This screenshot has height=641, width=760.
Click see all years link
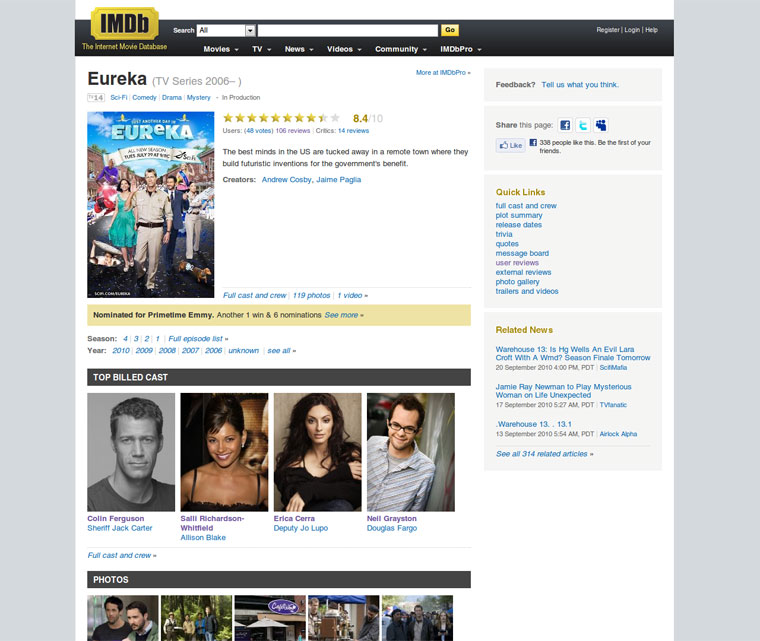281,351
